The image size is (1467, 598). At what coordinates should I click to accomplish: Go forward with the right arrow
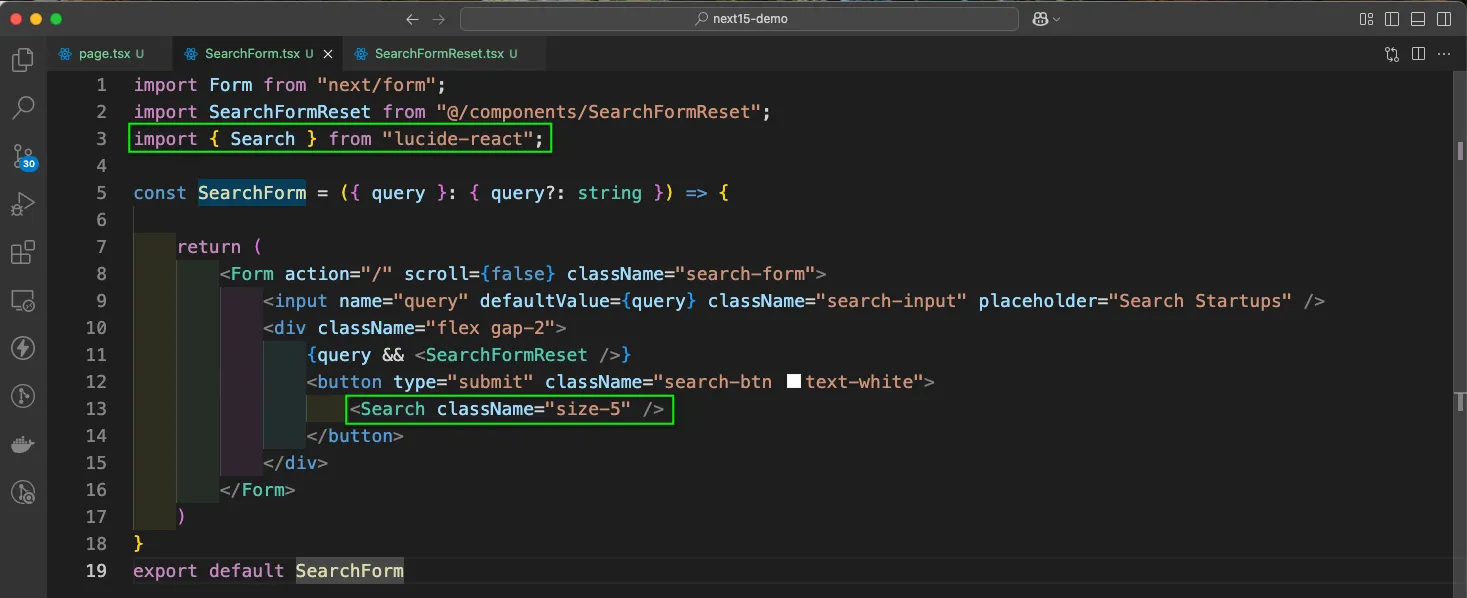point(439,19)
